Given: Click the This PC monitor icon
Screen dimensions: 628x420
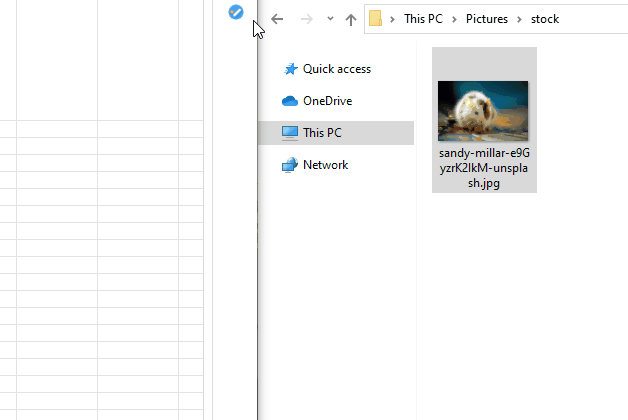Looking at the screenshot, I should (290, 133).
